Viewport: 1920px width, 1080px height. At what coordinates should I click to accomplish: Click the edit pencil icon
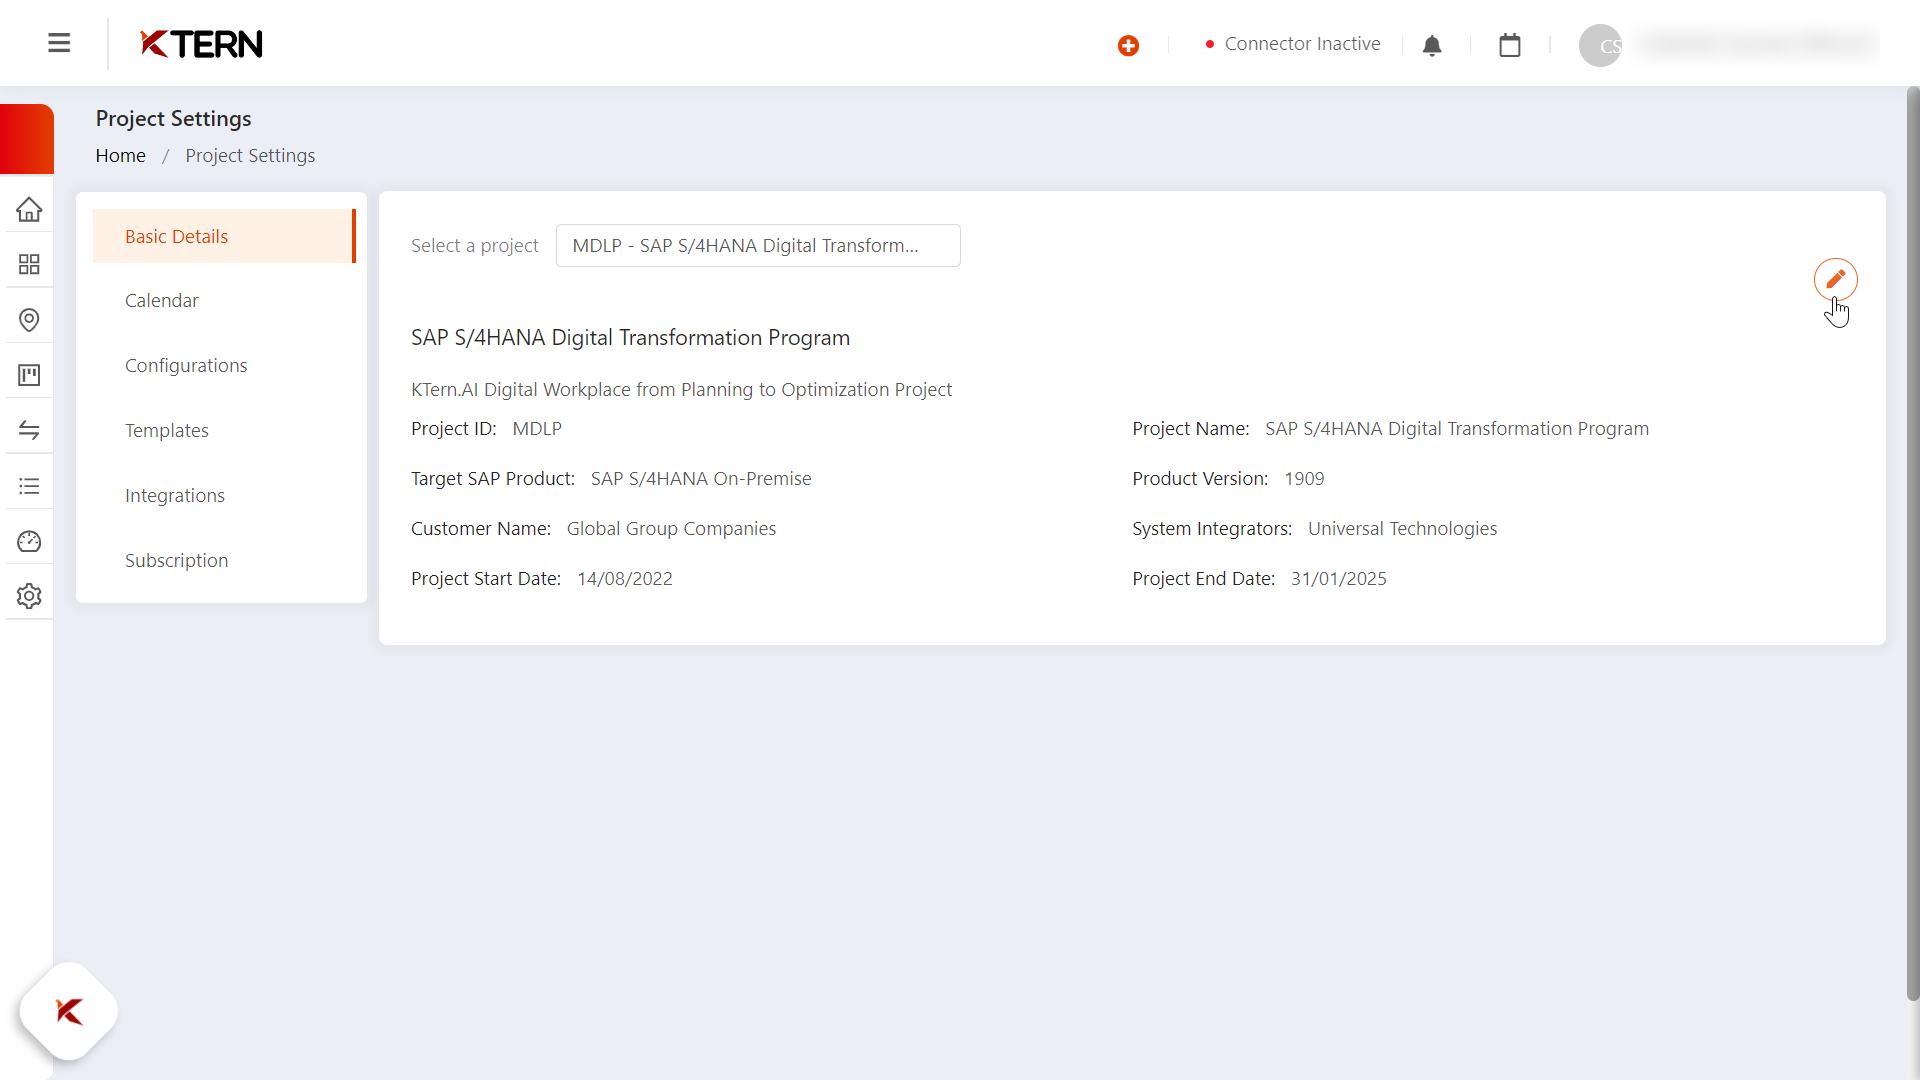1836,279
